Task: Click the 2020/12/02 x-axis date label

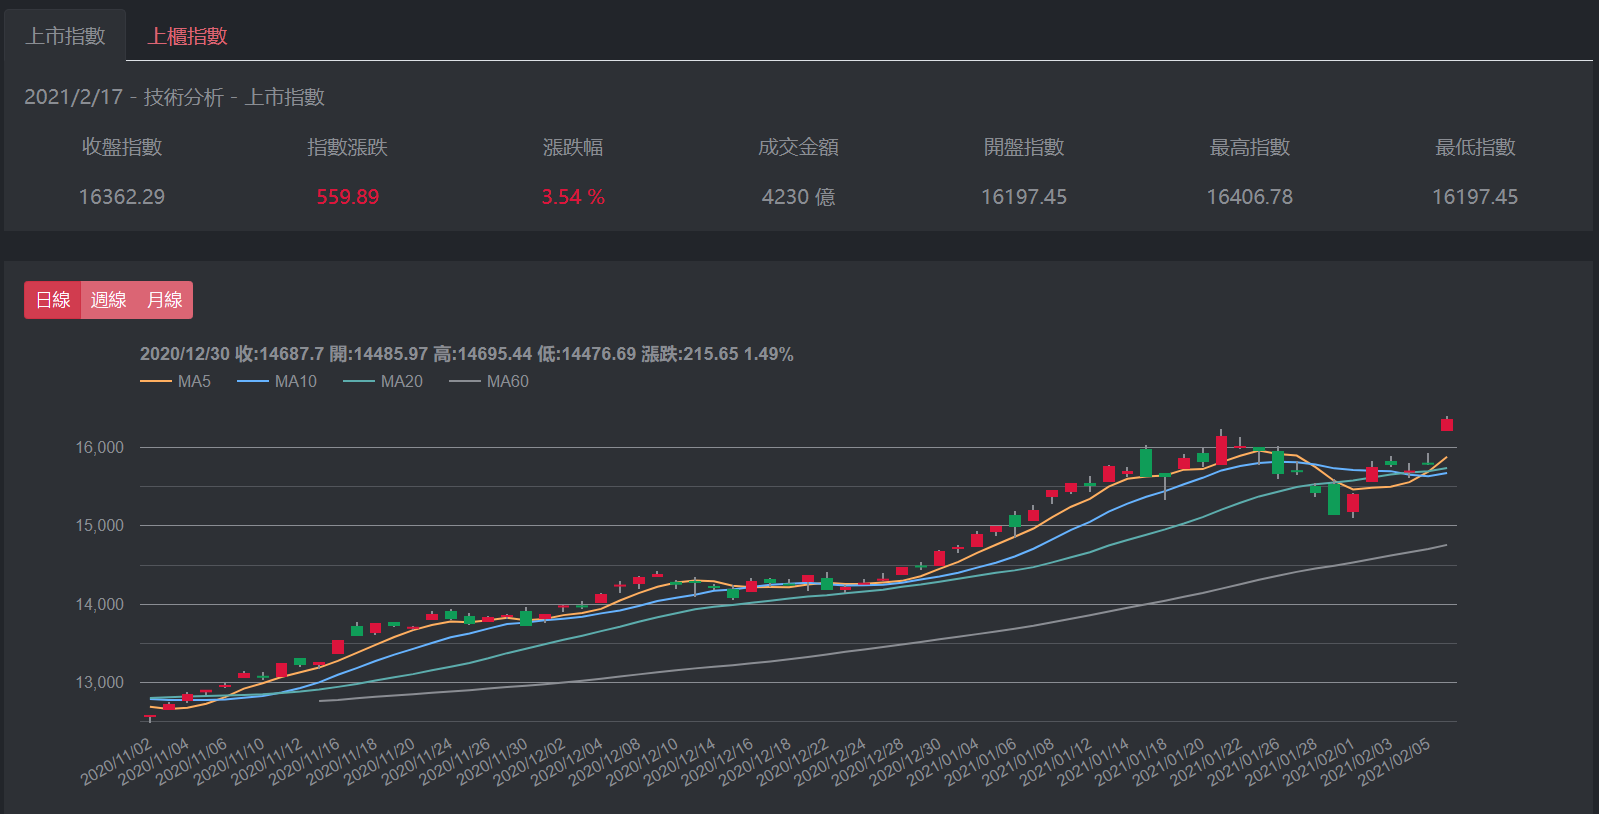Action: pos(531,760)
